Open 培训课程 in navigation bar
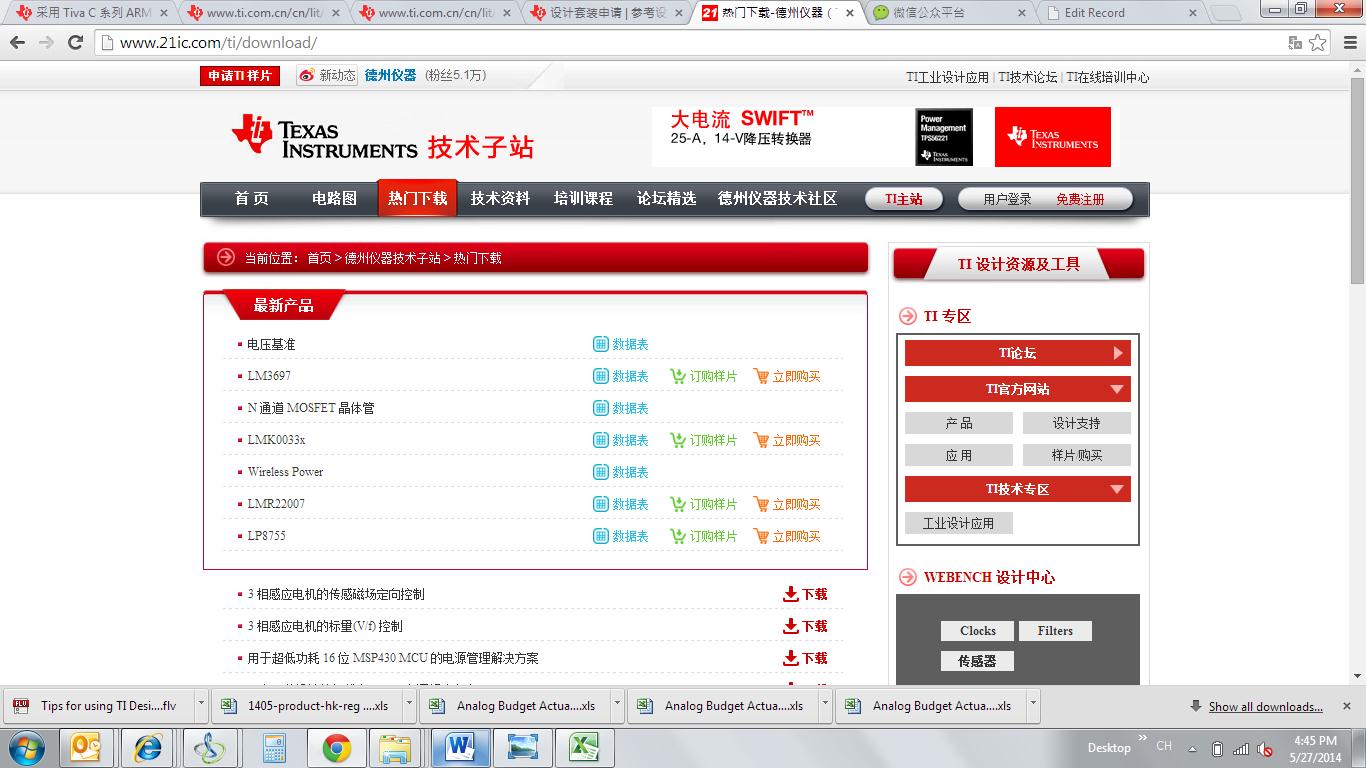Screen dimensions: 1366x768 (583, 199)
